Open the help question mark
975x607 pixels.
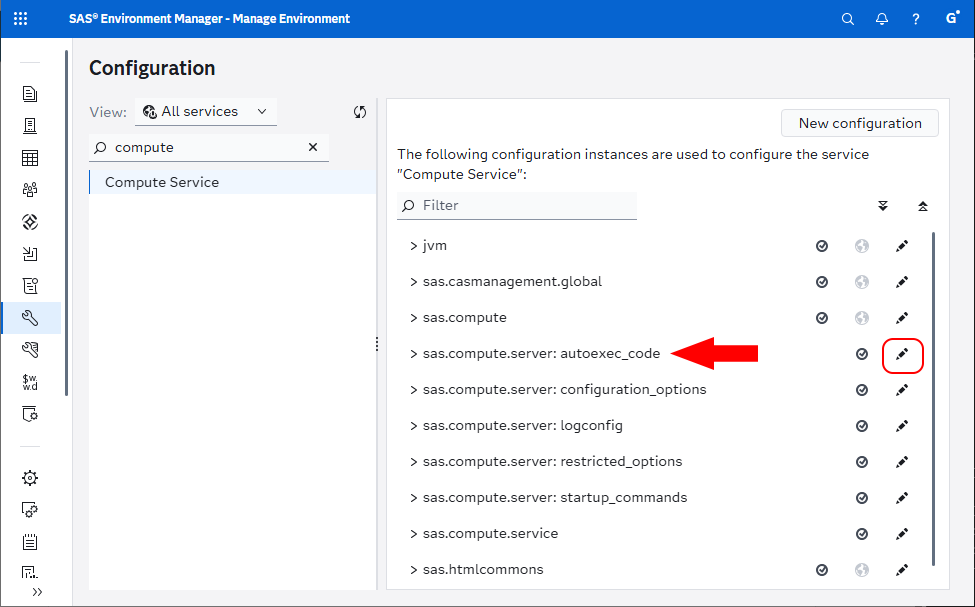click(915, 19)
